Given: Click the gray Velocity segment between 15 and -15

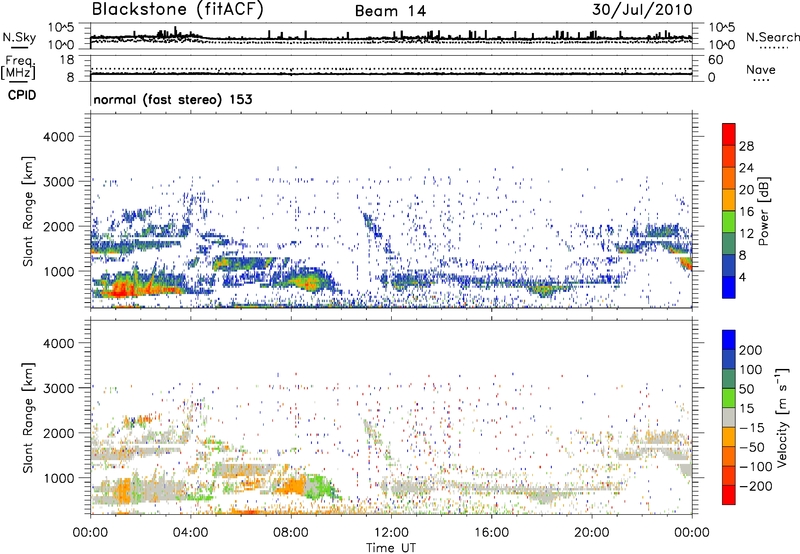Looking at the screenshot, I should (x=729, y=417).
